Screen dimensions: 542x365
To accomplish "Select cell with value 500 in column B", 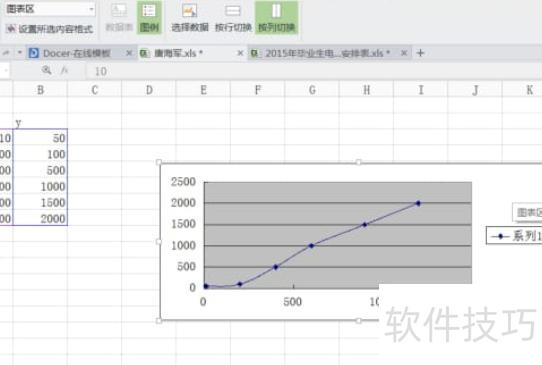I will point(40,170).
